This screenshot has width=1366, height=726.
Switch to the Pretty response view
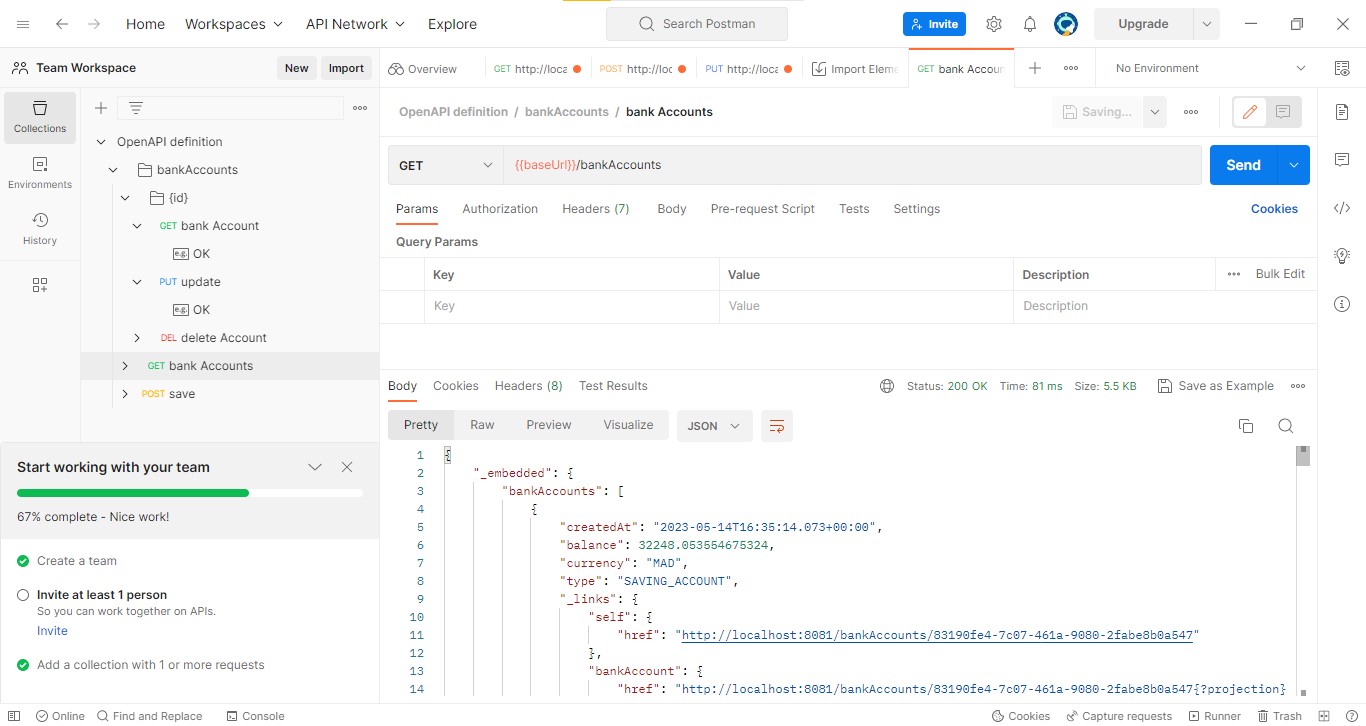pos(420,424)
